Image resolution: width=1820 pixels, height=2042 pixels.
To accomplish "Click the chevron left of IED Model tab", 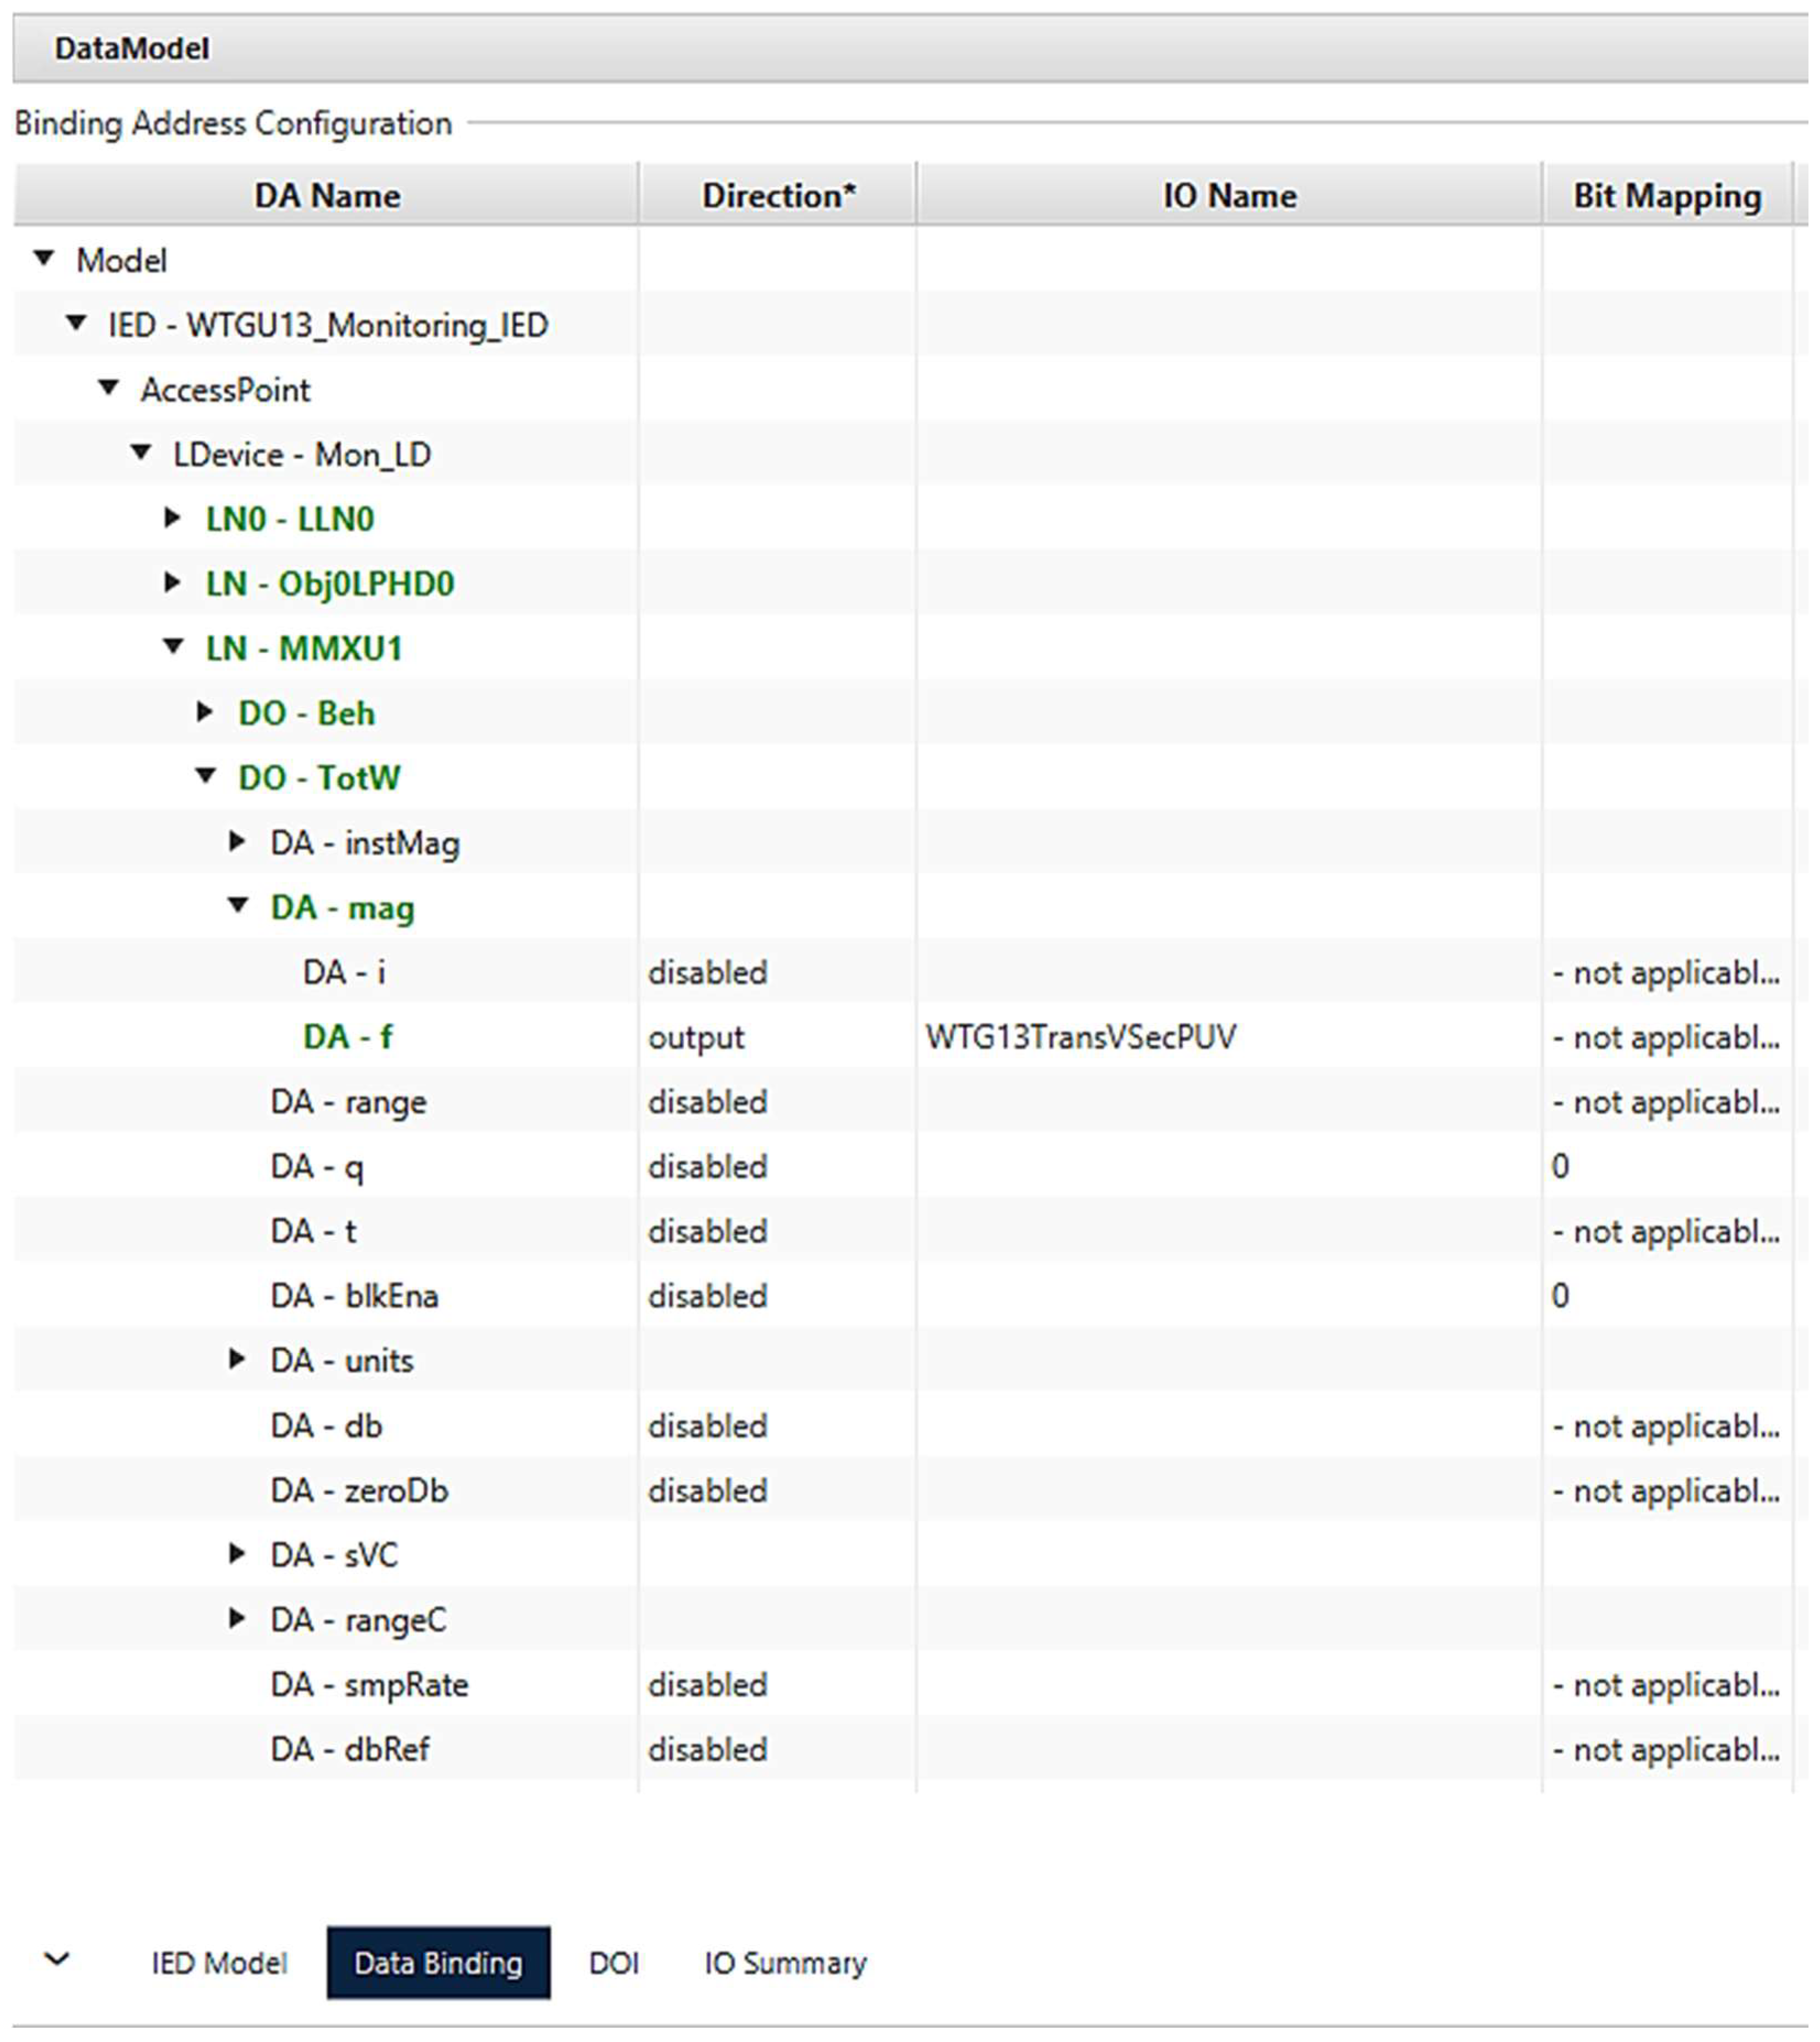I will coord(58,1960).
